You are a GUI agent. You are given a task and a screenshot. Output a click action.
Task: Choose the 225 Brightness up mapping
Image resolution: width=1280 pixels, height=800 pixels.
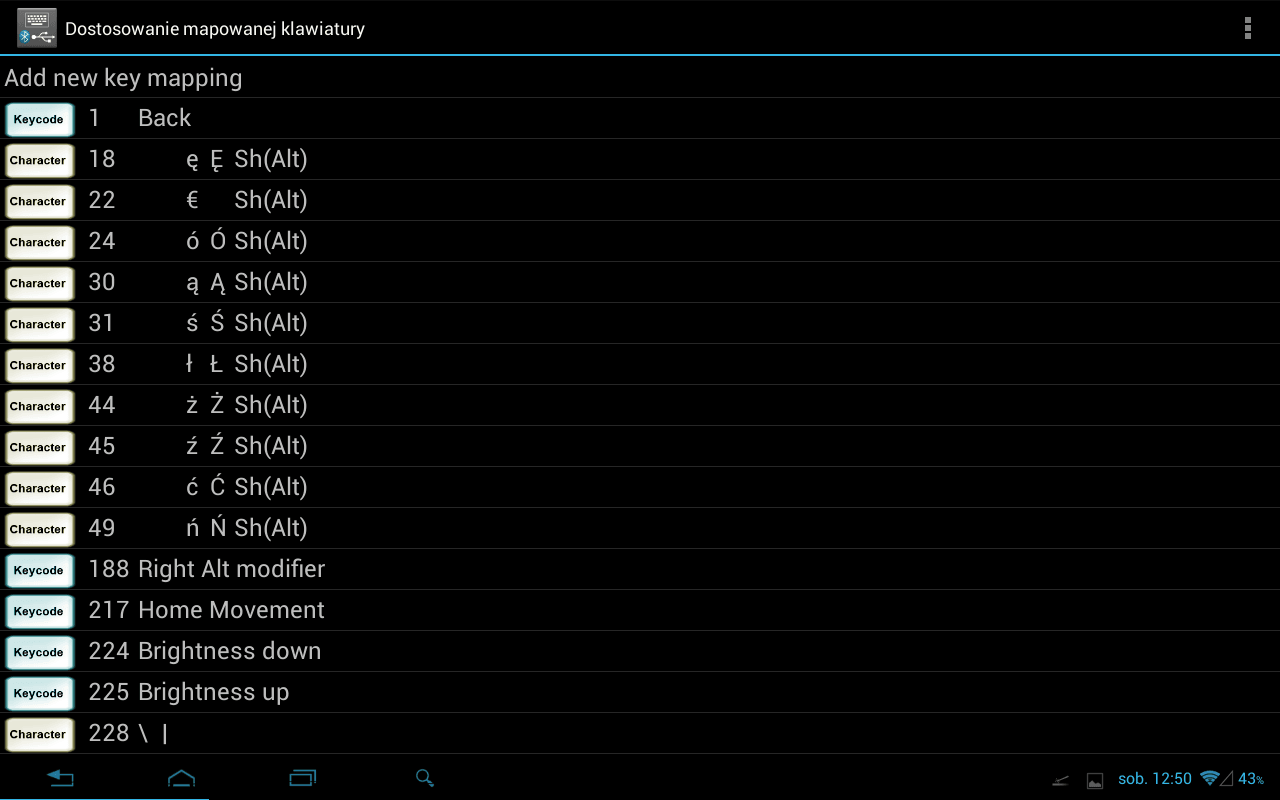(640, 692)
